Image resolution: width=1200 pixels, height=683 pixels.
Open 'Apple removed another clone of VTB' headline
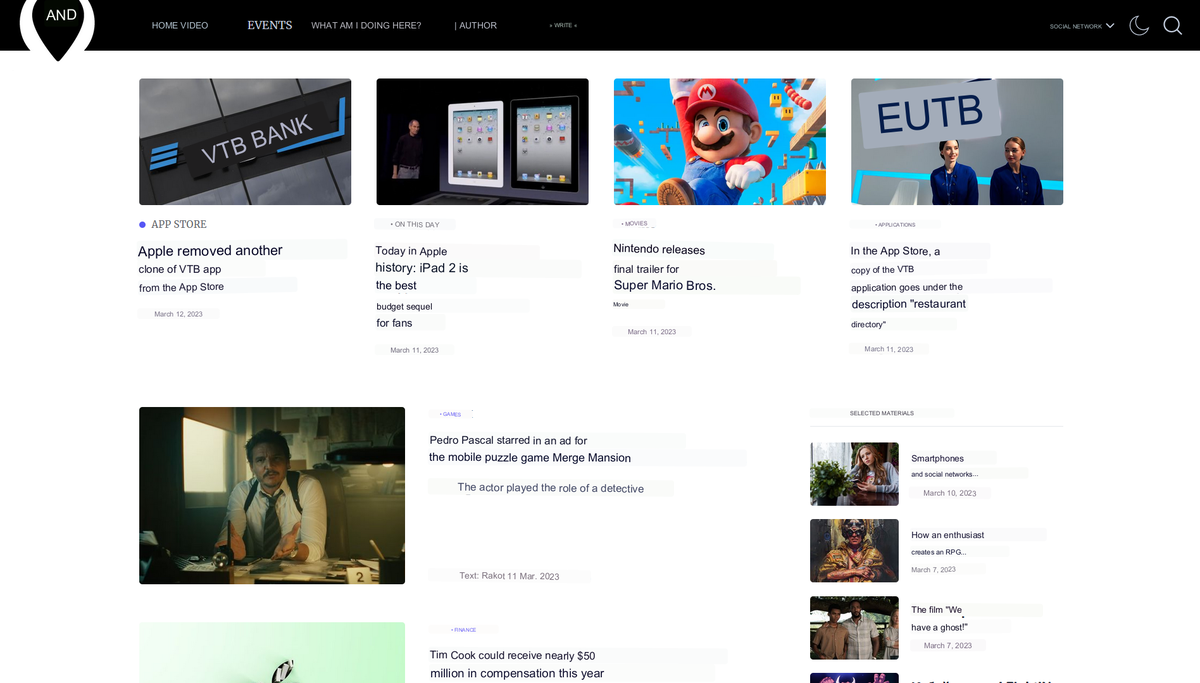click(x=210, y=268)
